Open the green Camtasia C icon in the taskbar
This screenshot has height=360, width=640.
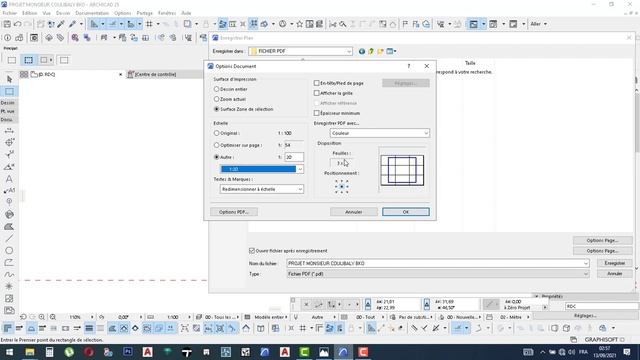[304, 352]
